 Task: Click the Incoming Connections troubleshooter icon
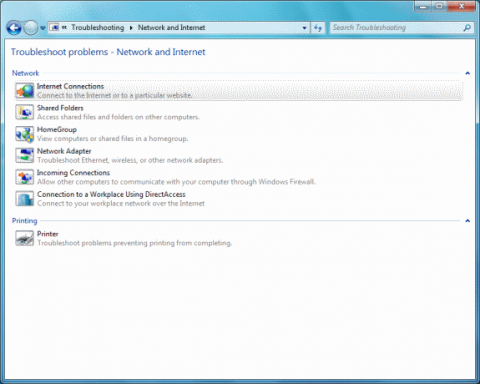point(25,177)
